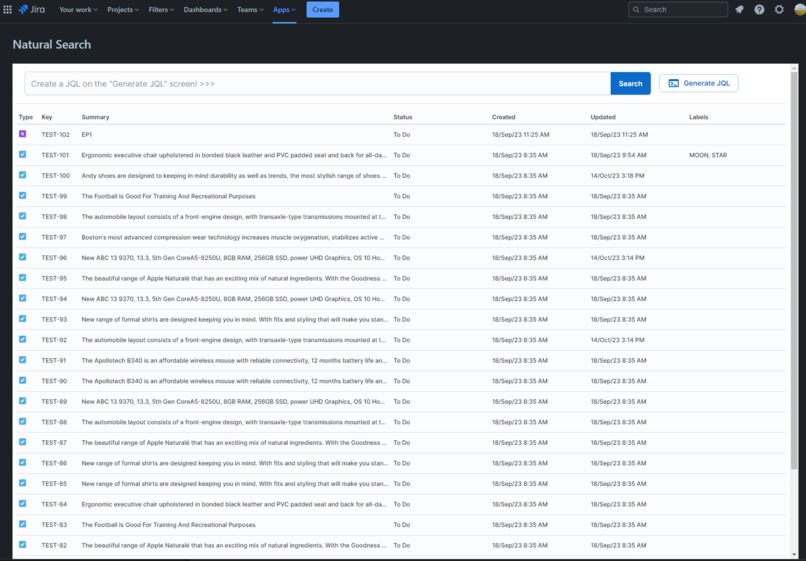806x561 pixels.
Task: Click the task type icon for TEST-99
Action: (23, 195)
